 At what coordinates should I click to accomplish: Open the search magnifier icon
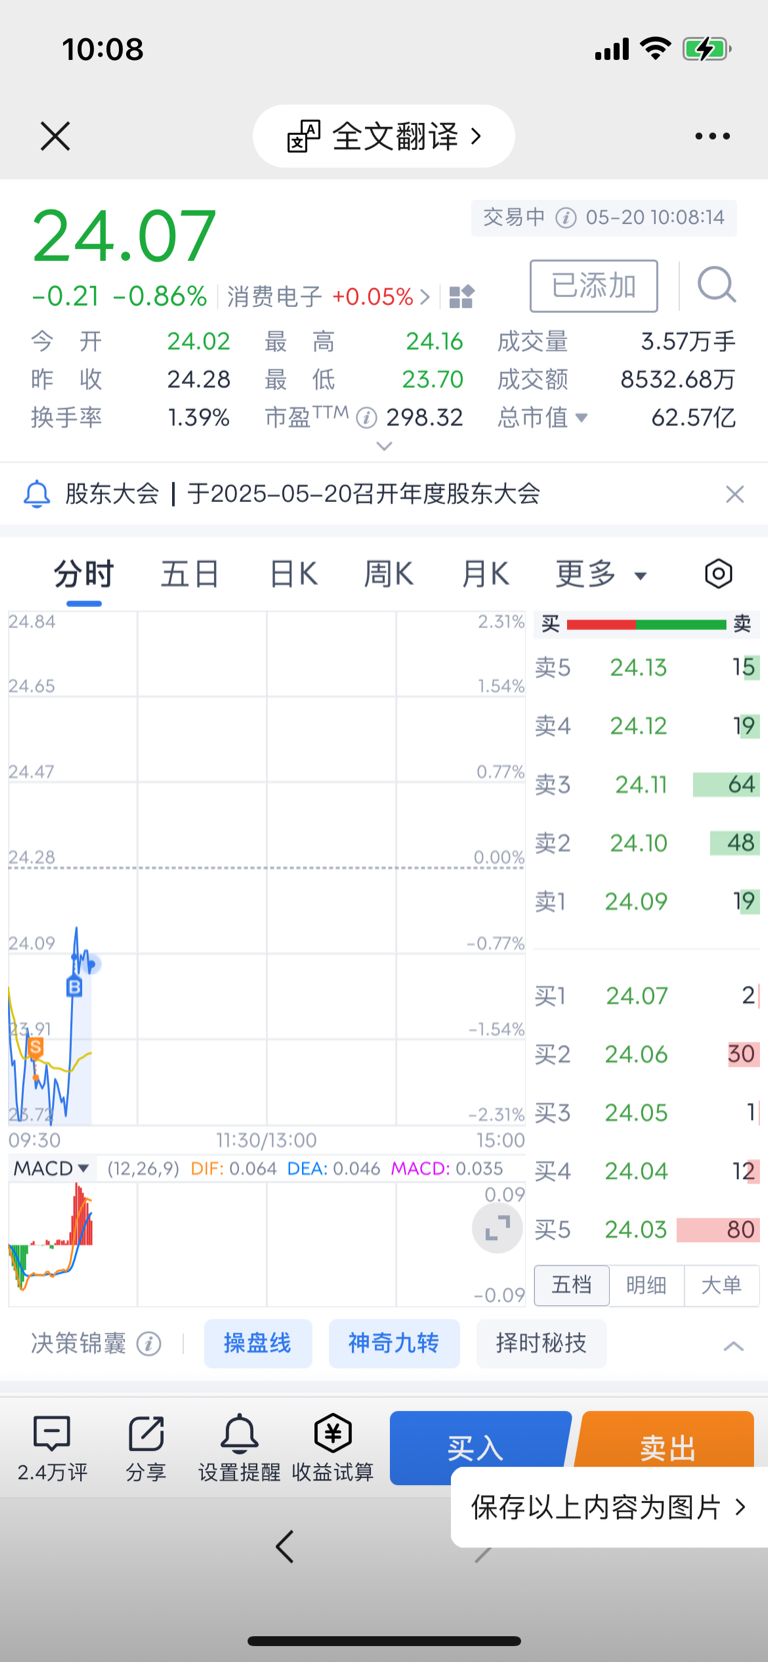coord(716,285)
